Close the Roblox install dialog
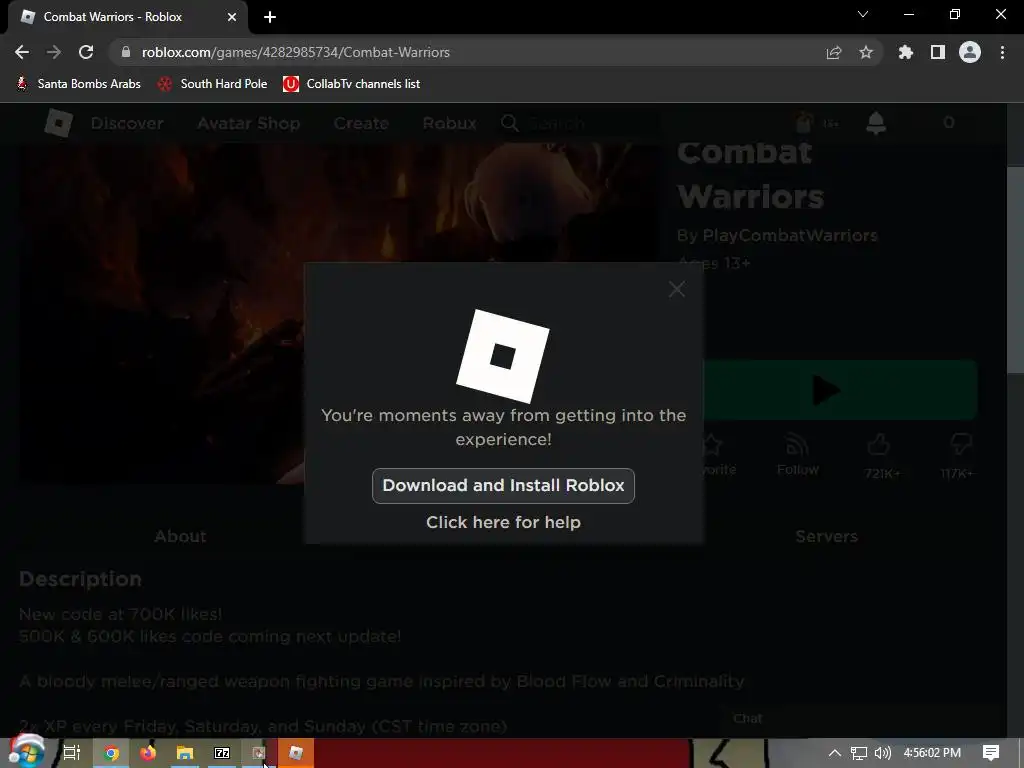The width and height of the screenshot is (1024, 768). tap(677, 289)
